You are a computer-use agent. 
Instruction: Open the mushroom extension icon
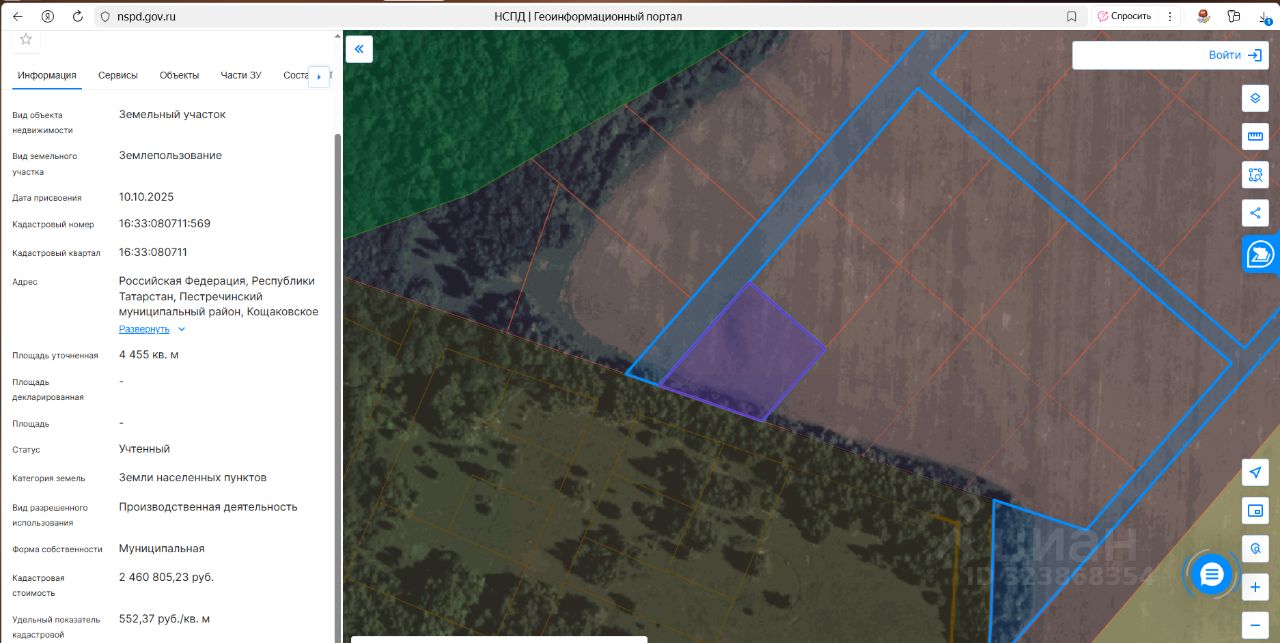pos(1204,16)
